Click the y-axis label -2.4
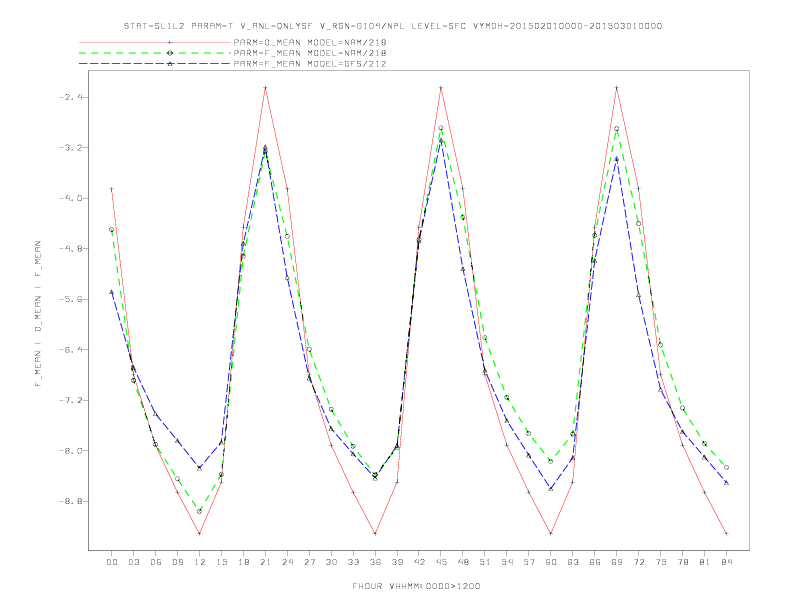 click(70, 97)
